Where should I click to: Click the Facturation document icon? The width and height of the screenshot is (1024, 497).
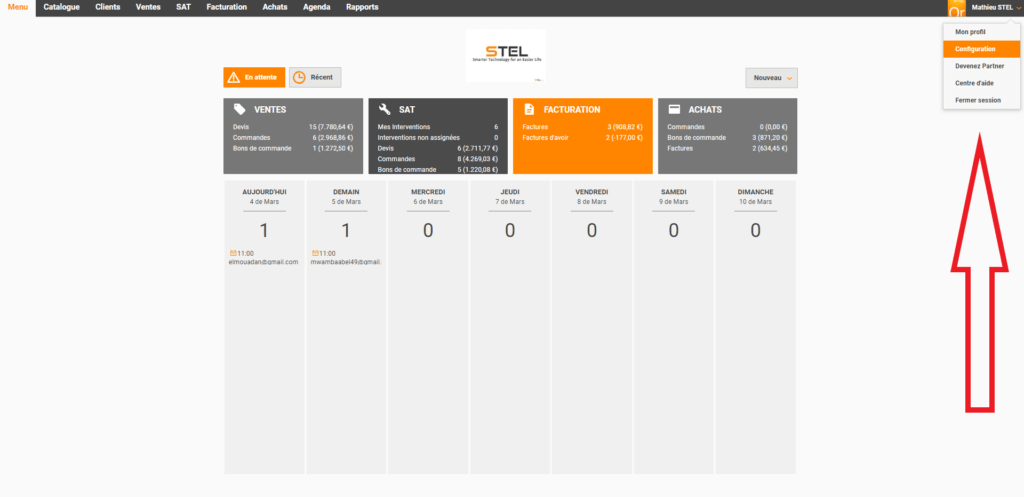coord(529,109)
